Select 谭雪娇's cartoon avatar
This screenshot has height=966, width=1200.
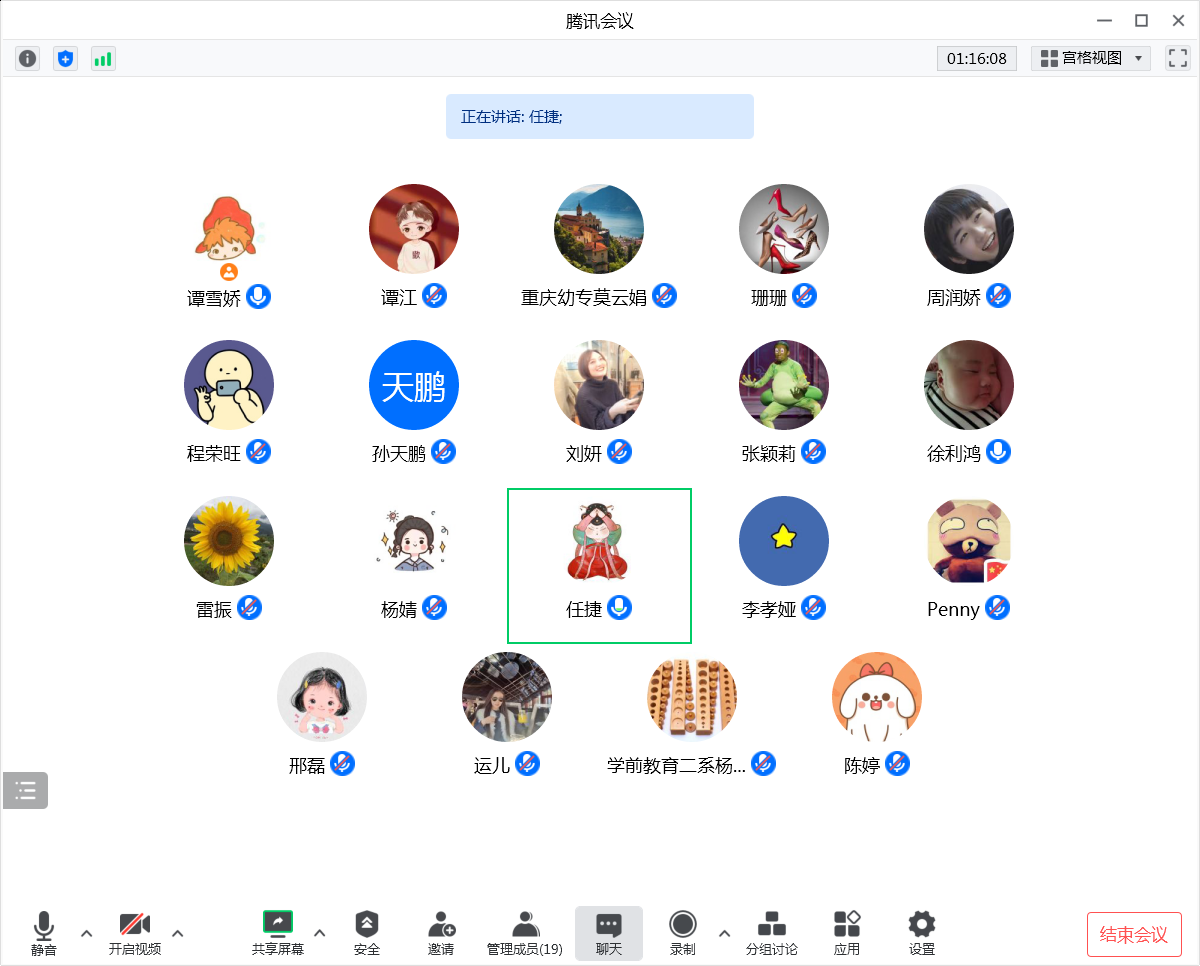pyautogui.click(x=229, y=229)
